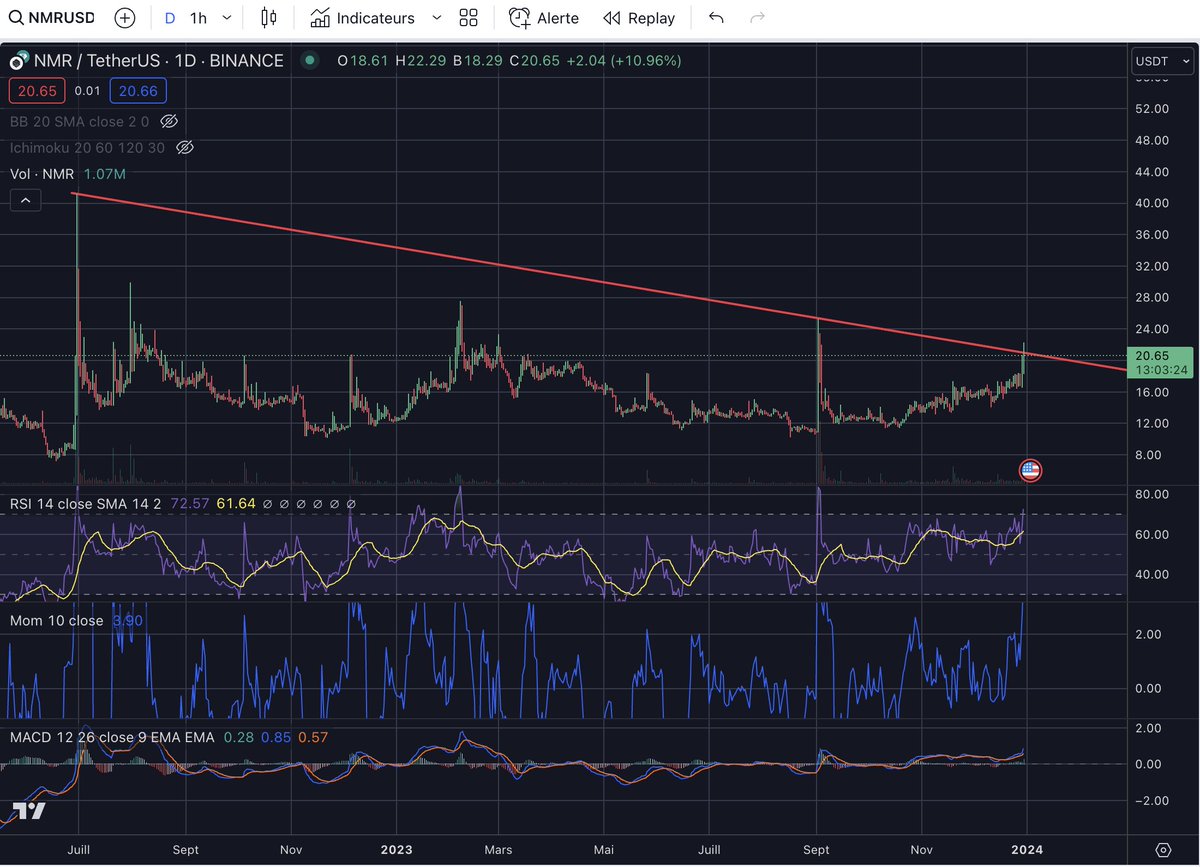Click the TradingView logo

29,811
